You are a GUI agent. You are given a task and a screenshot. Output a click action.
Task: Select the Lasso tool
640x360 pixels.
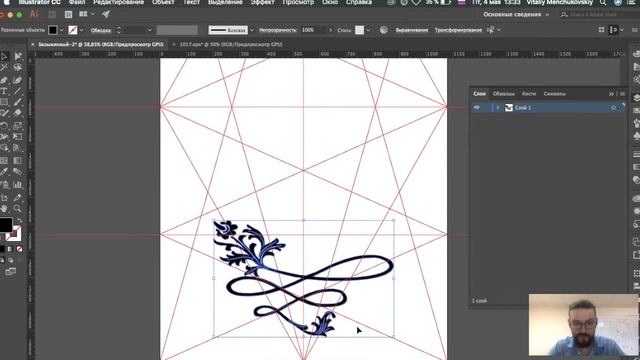[x=18, y=67]
